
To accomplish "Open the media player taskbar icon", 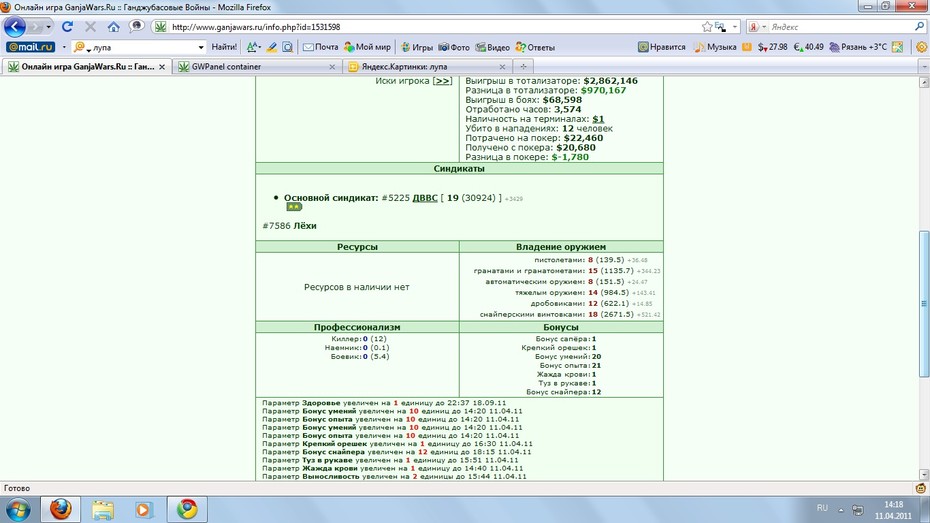I will (144, 509).
